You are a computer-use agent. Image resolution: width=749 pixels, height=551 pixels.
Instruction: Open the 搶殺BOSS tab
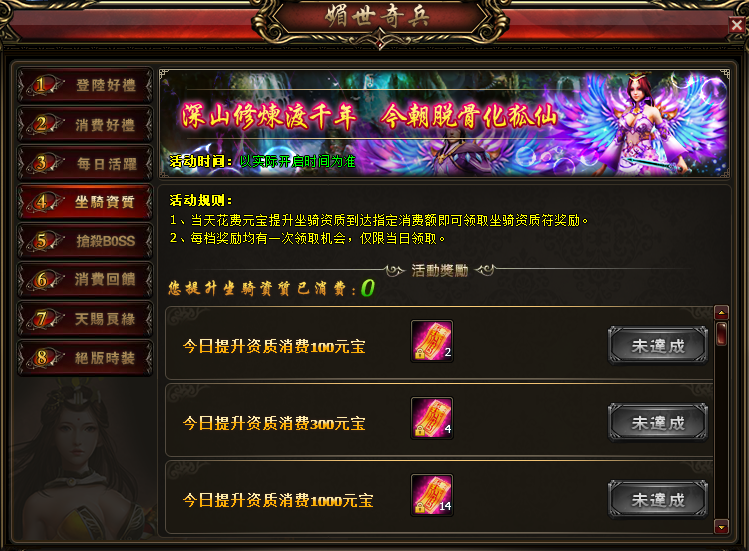(85, 241)
